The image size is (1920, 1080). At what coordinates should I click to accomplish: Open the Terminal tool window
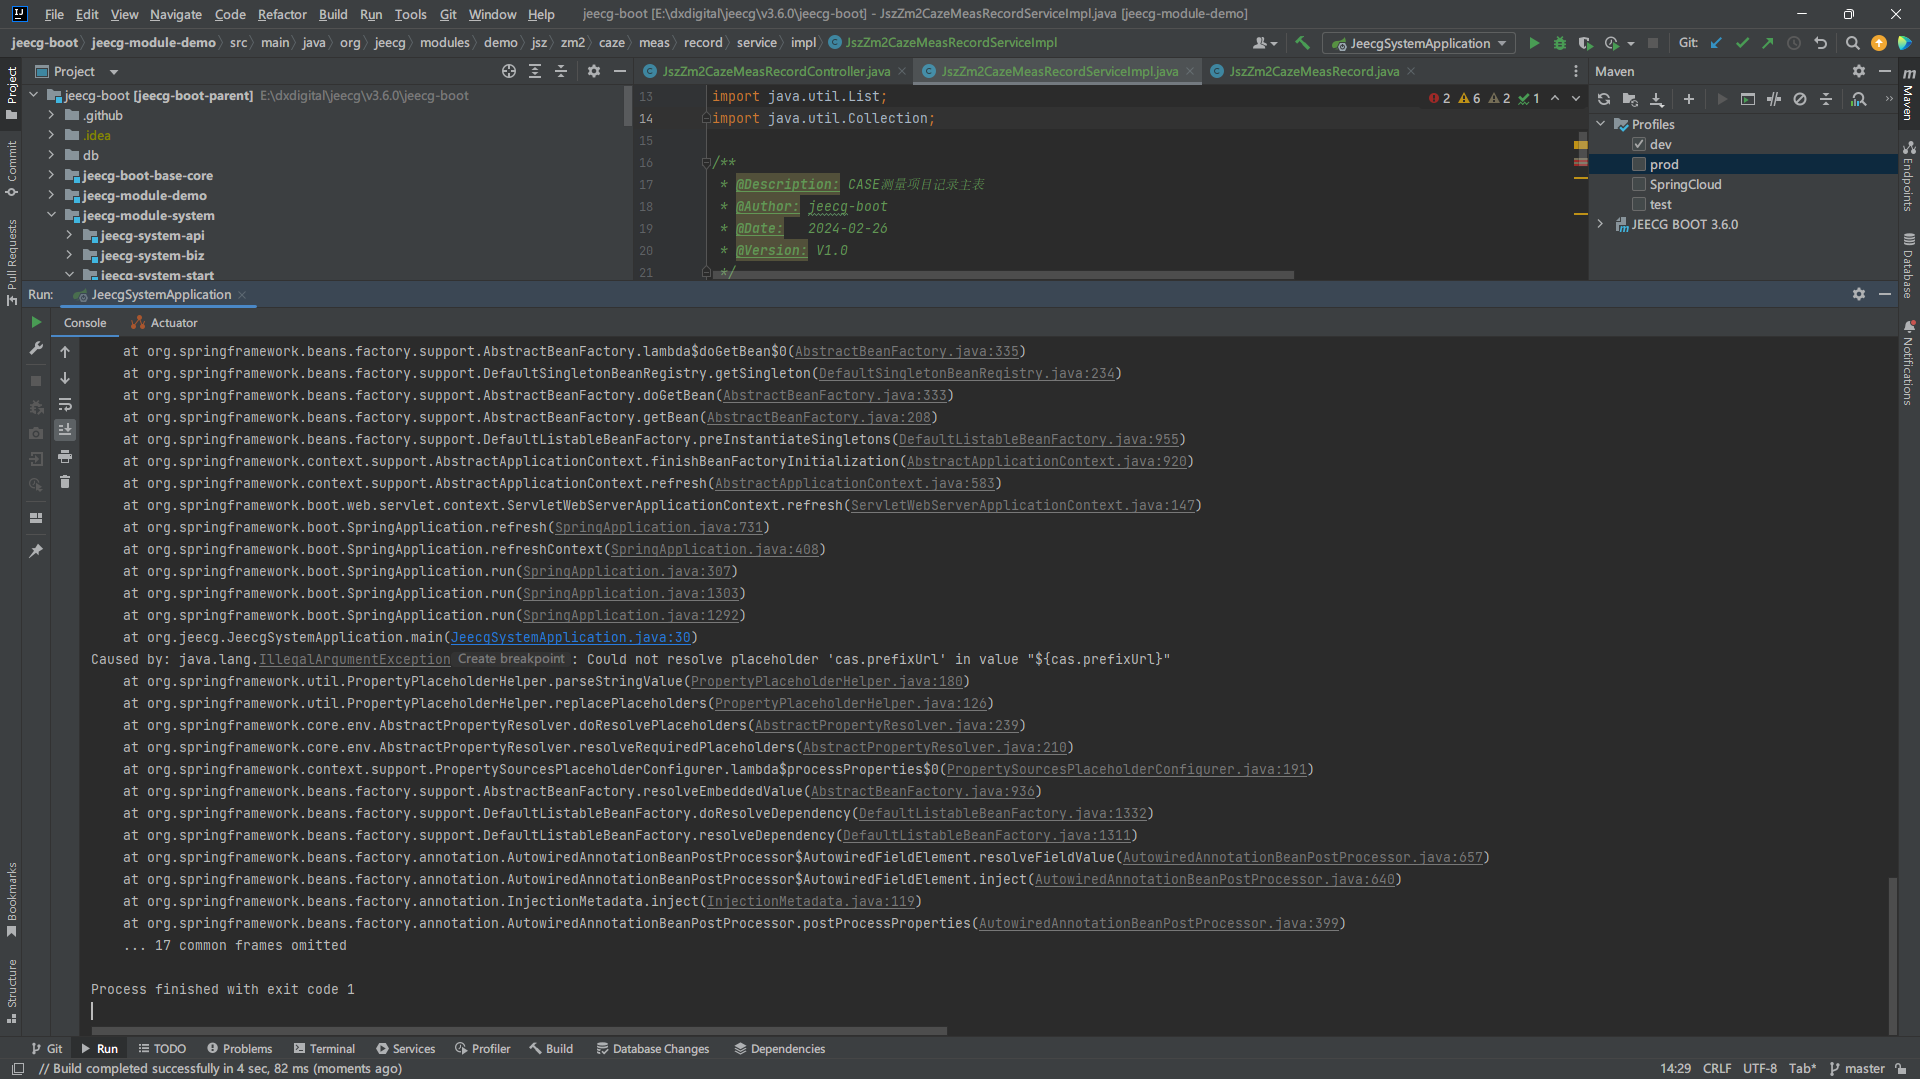pos(324,1048)
